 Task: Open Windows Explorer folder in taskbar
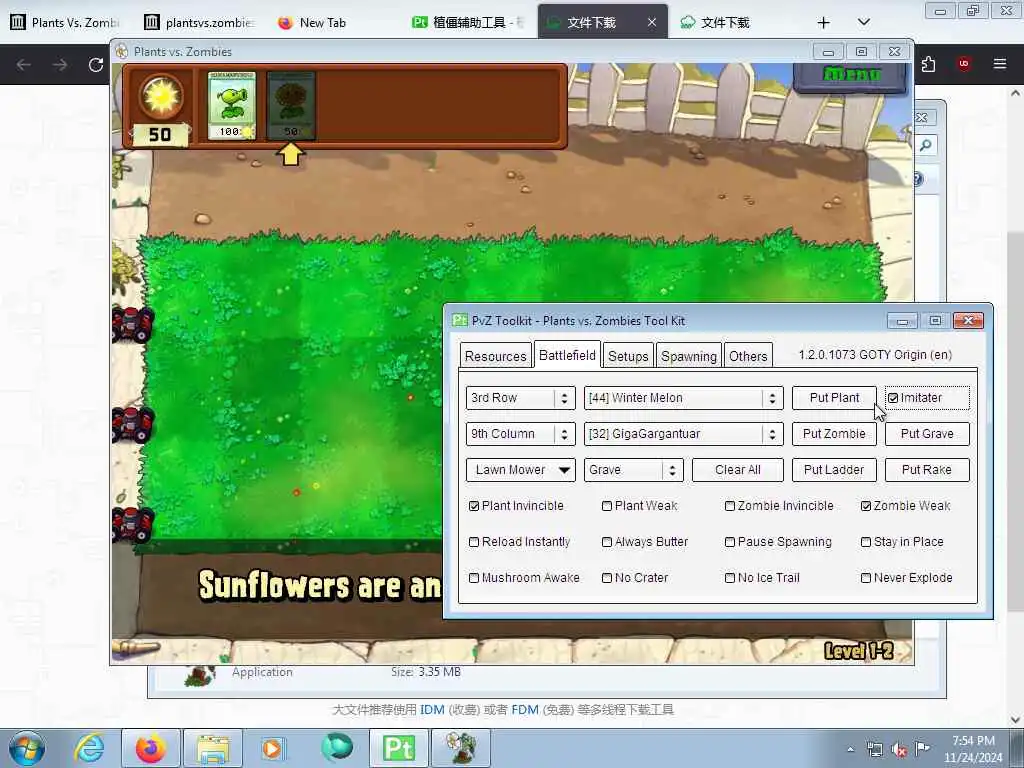click(213, 748)
